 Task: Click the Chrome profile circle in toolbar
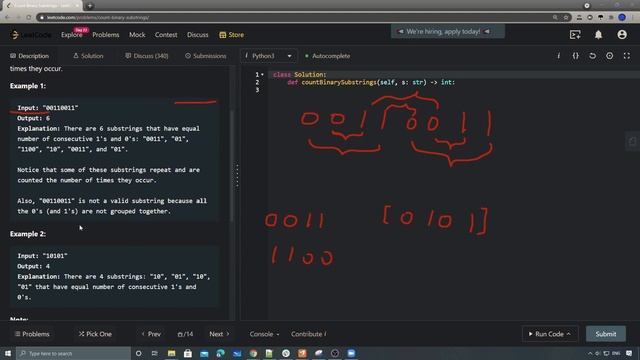pos(622,18)
